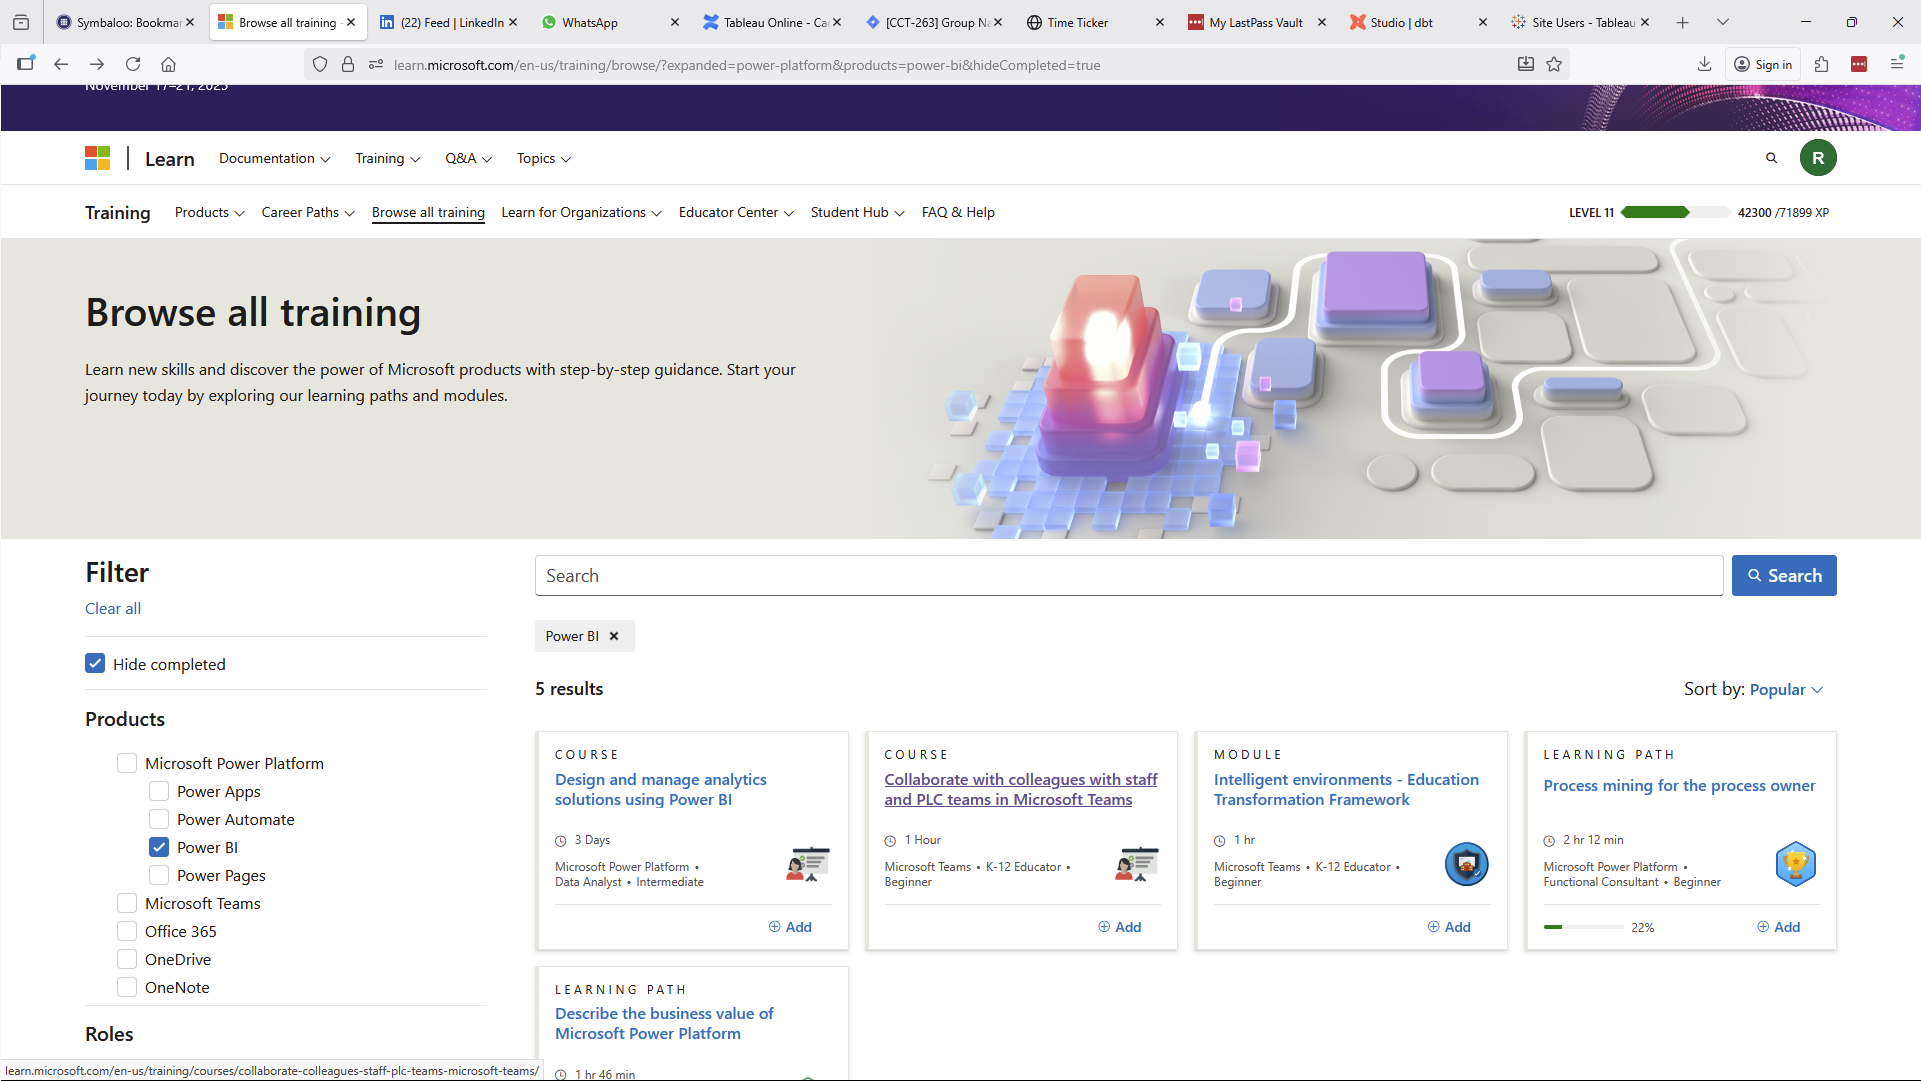Check the Power Automate filter checkbox
The image size is (1921, 1081).
(x=159, y=819)
